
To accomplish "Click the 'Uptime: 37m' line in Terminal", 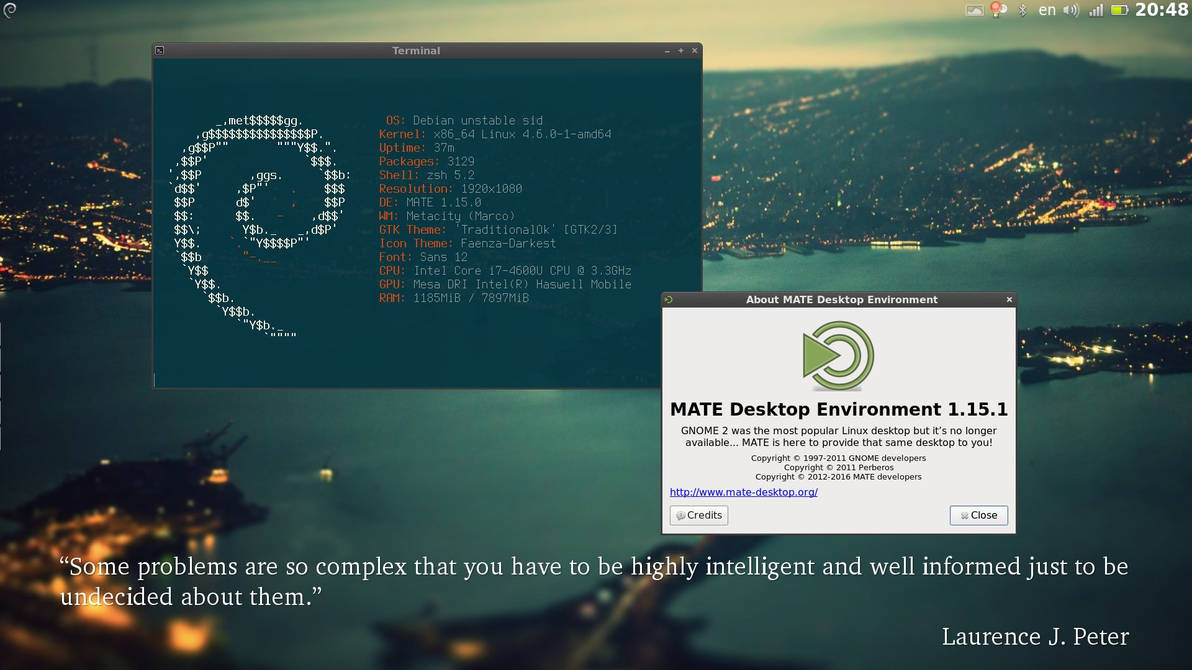I will tap(416, 148).
